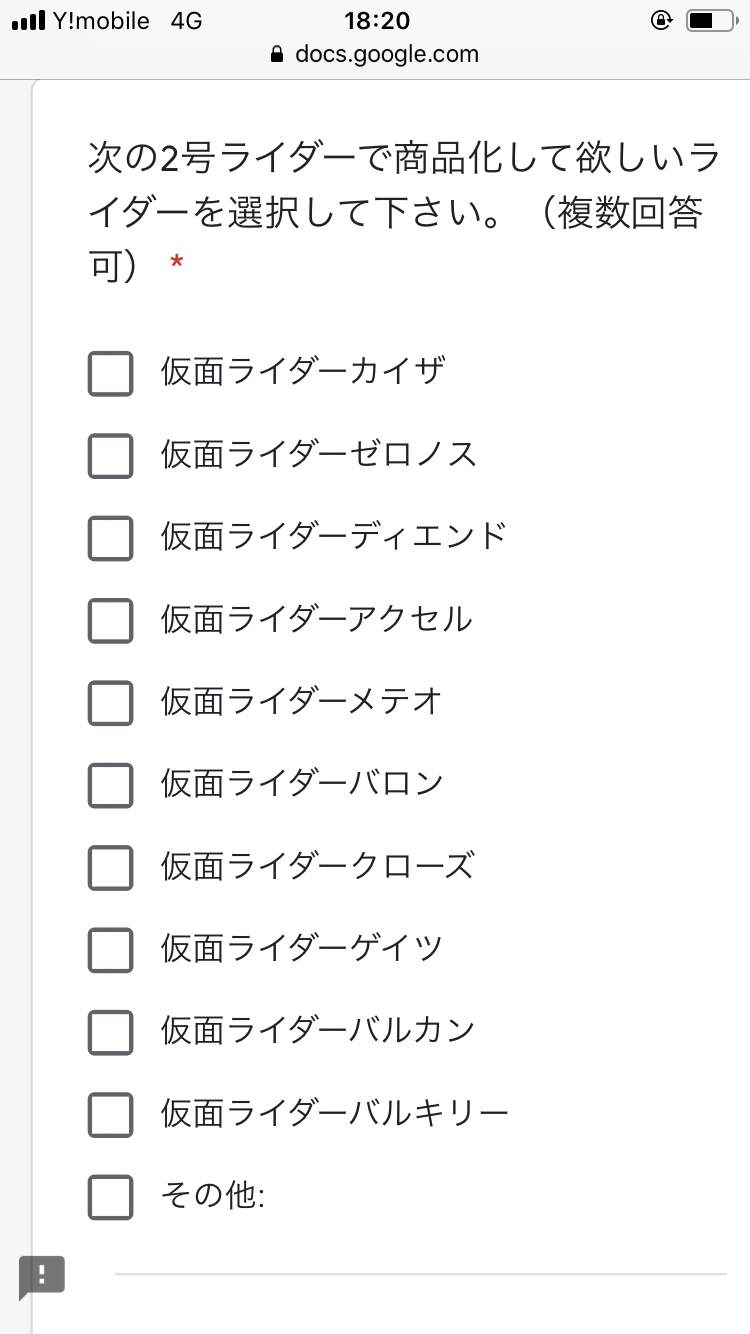Image resolution: width=750 pixels, height=1334 pixels.
Task: Tap the lock icon beside docs.google.com
Action: coord(279,55)
